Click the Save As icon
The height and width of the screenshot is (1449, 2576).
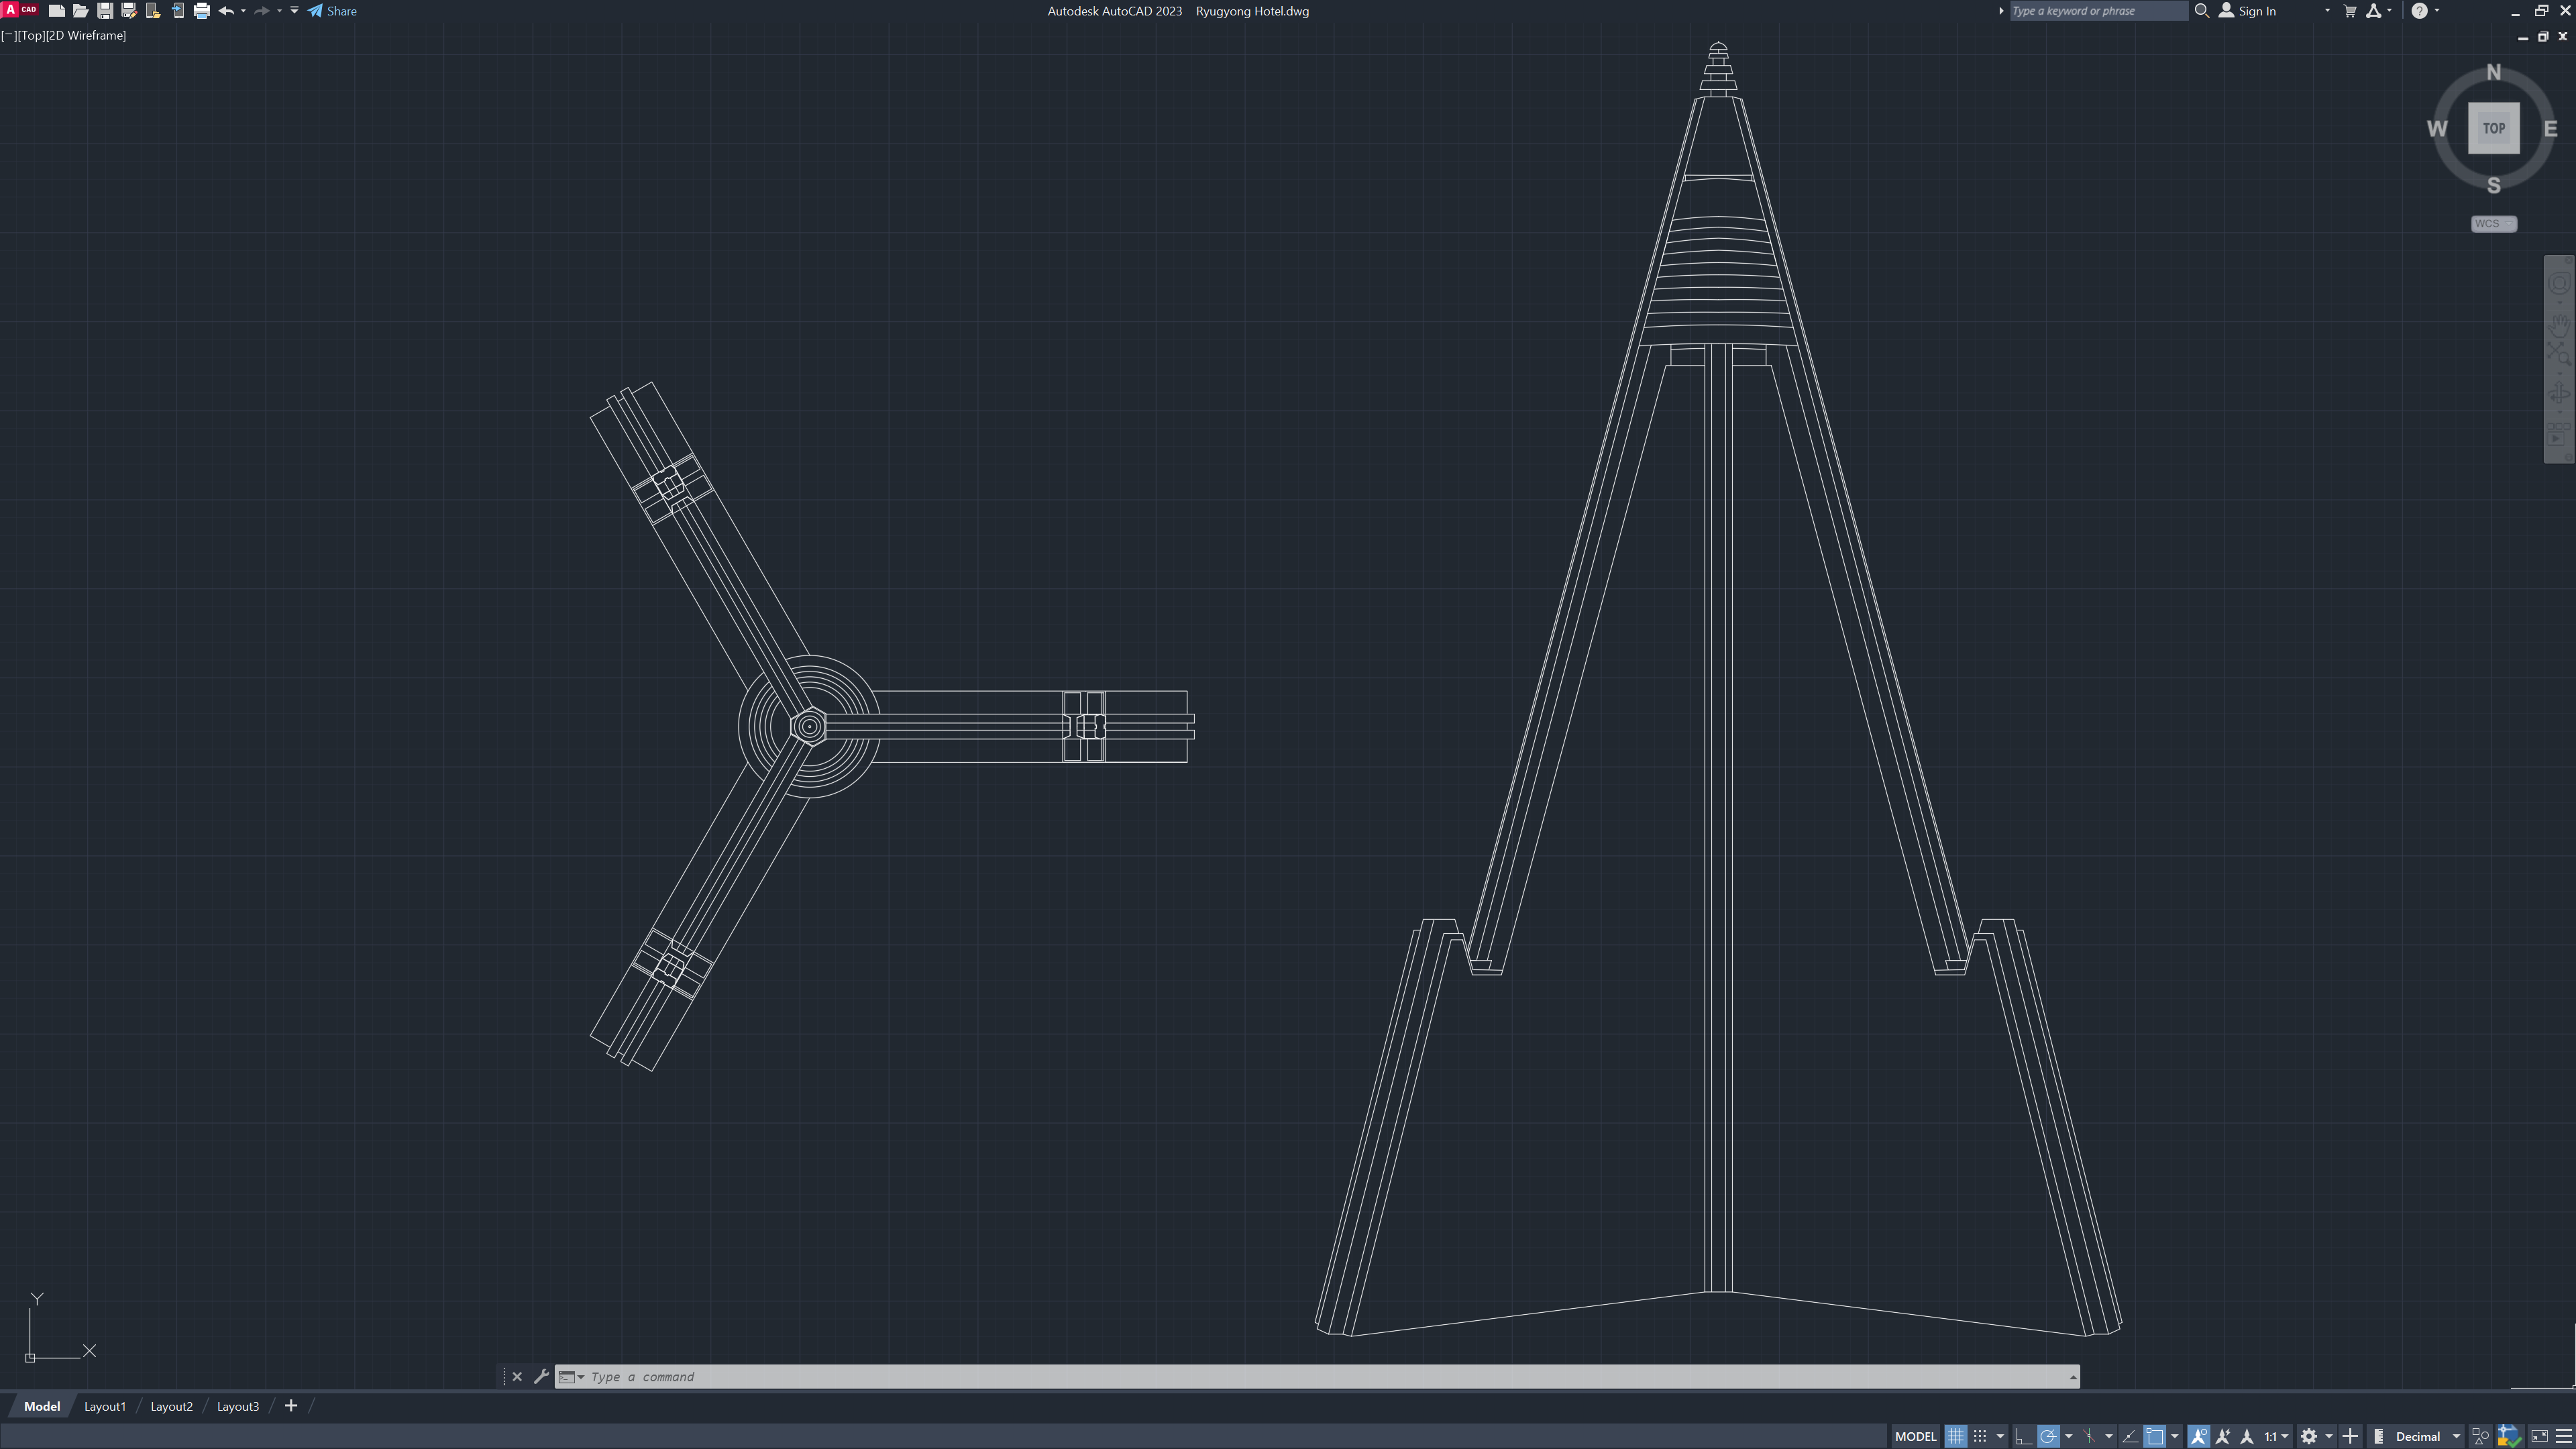[128, 11]
